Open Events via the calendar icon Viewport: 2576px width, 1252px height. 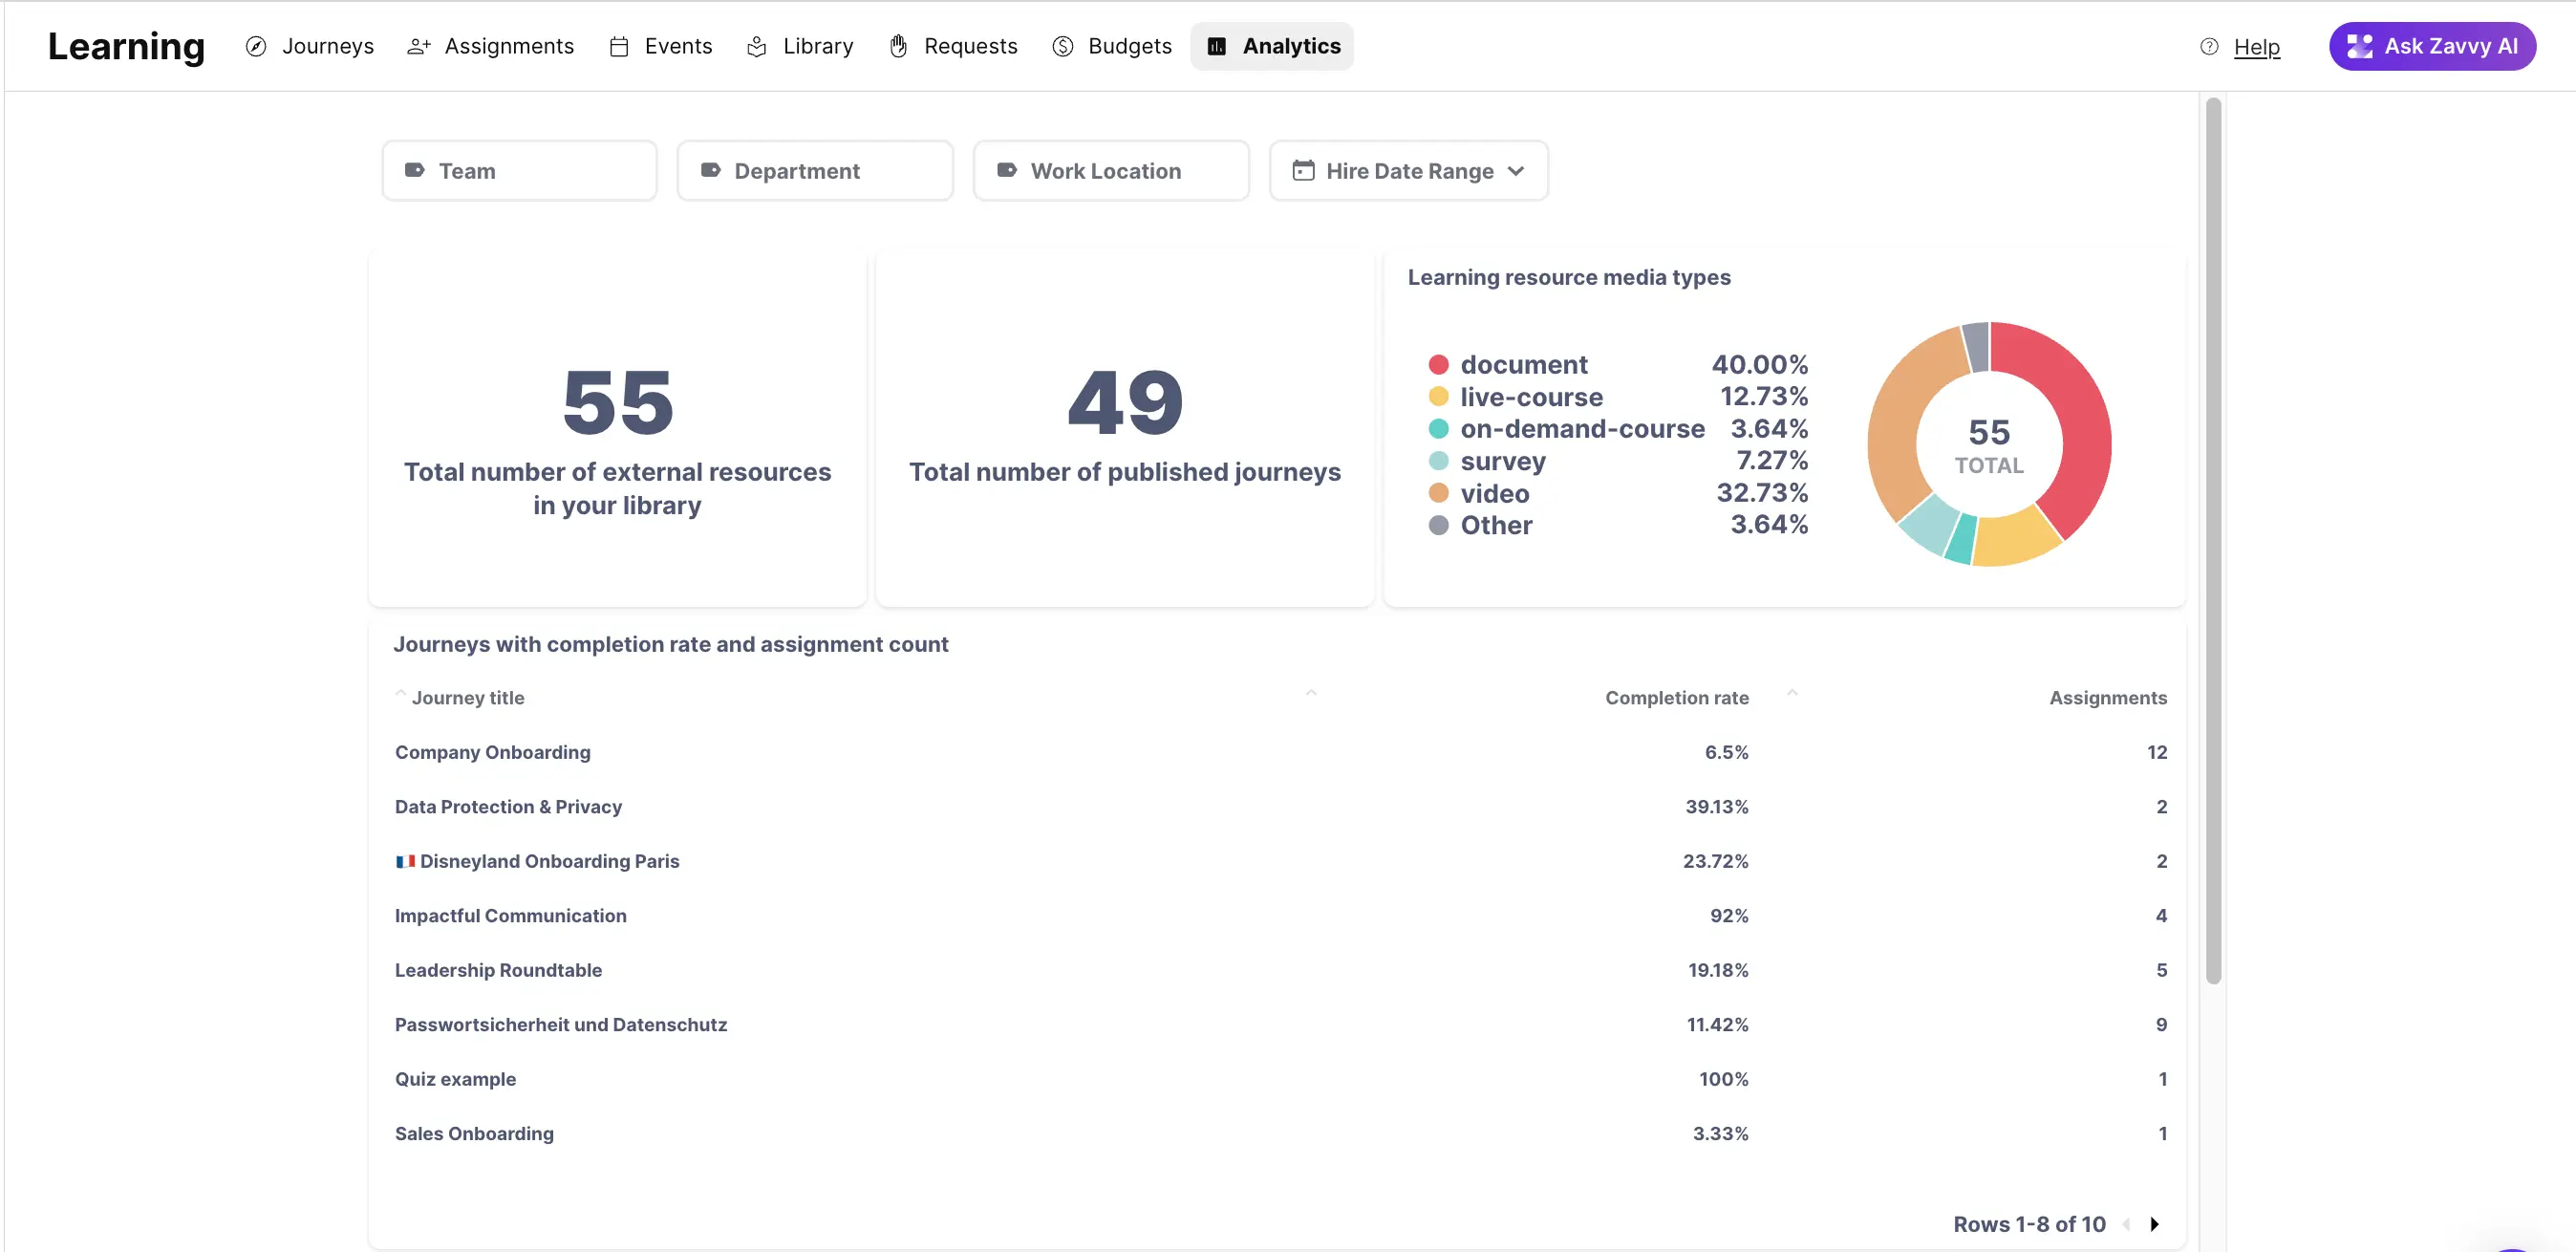click(618, 46)
